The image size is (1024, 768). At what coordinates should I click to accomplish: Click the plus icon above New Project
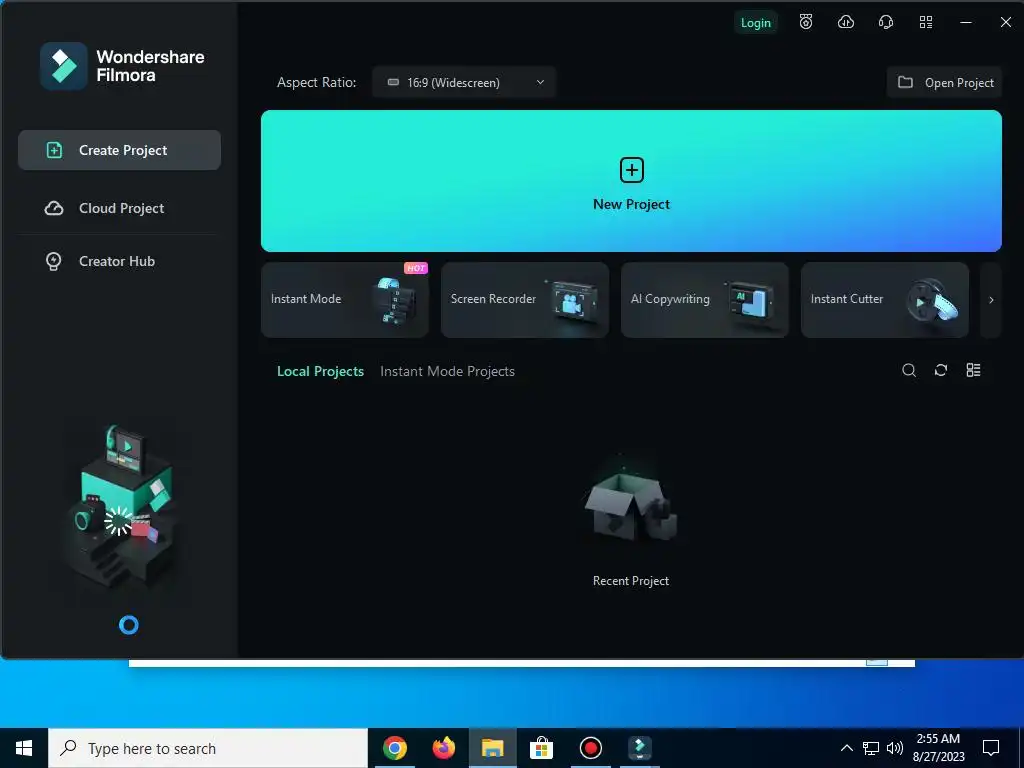[x=632, y=170]
